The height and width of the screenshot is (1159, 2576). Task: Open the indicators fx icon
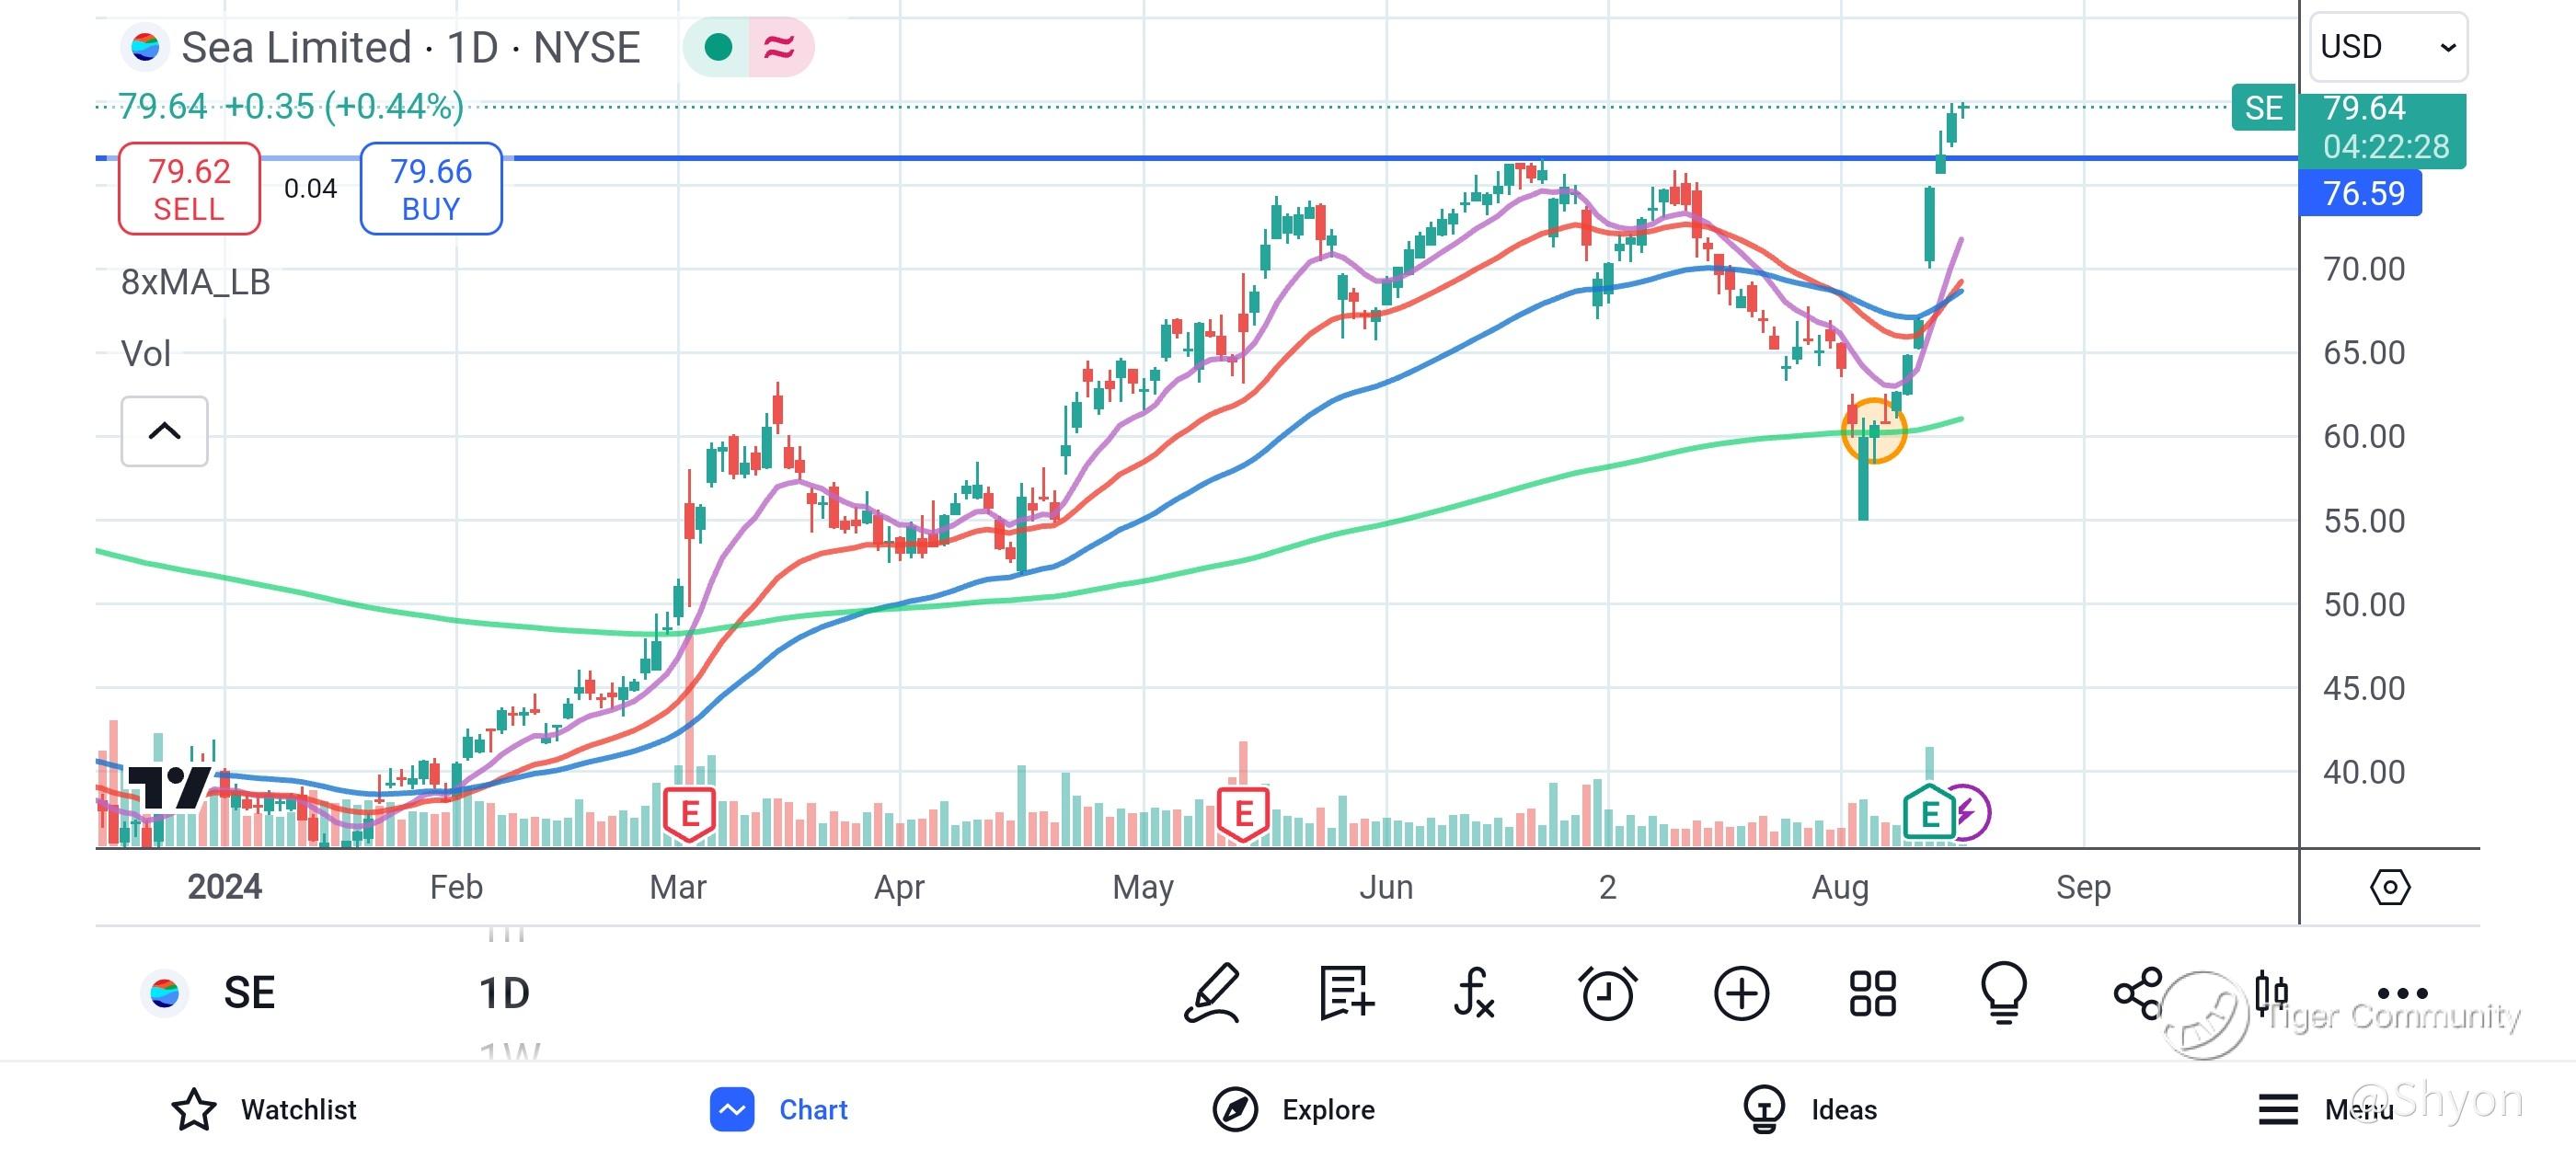1474,993
